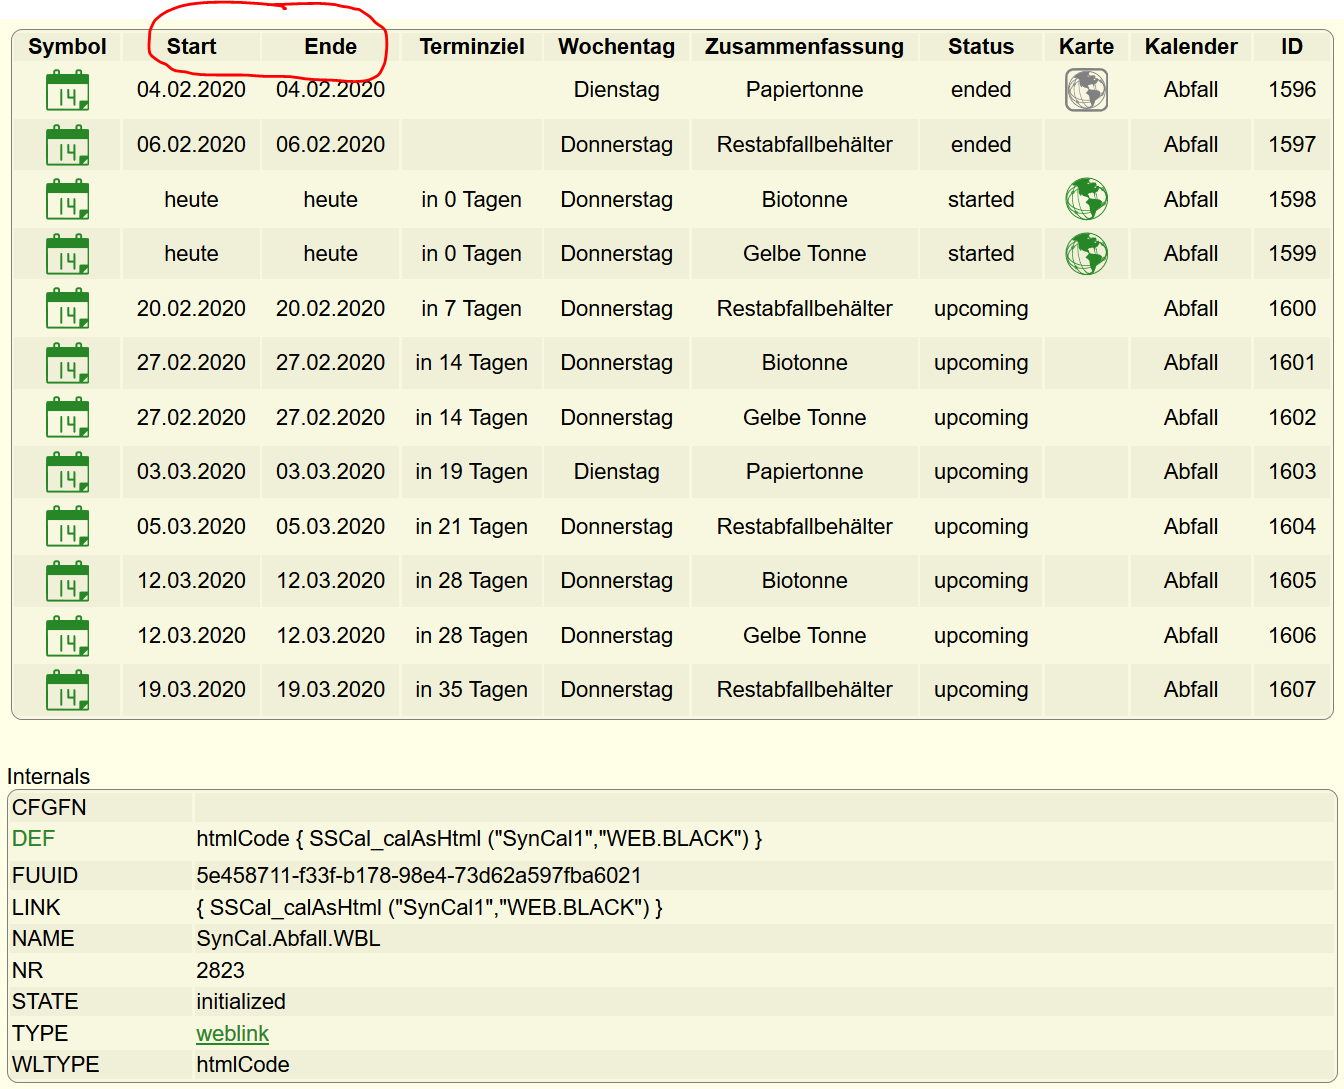Click the FUUID value 5e458711-f33f-b178

[x=418, y=875]
